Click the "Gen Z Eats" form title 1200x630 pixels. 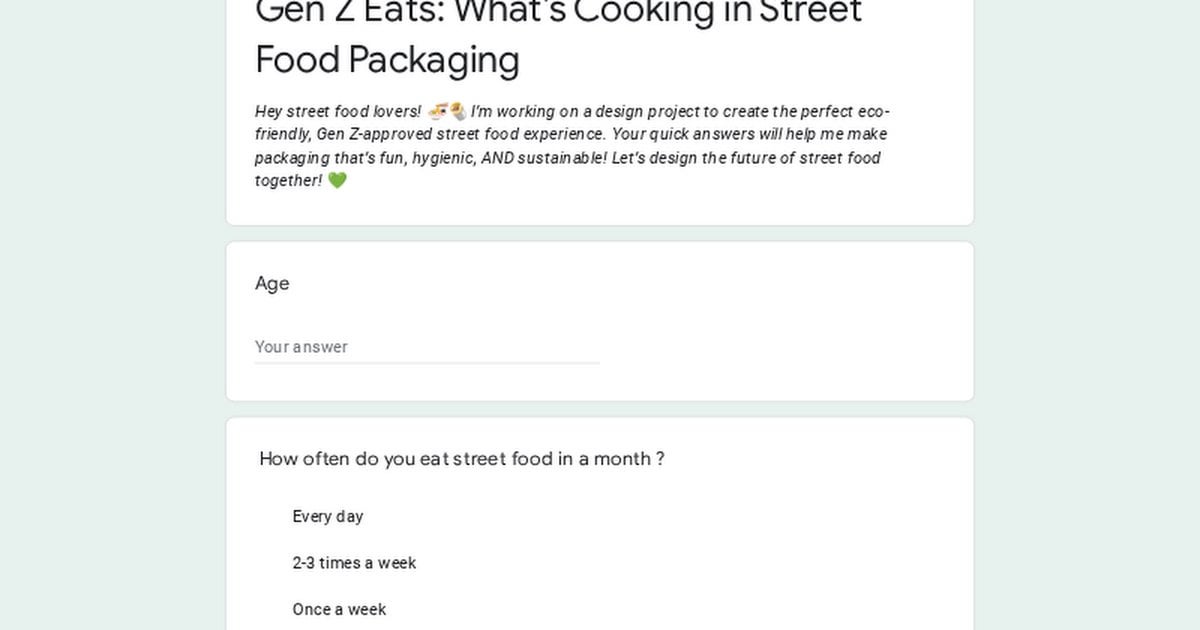coord(558,13)
